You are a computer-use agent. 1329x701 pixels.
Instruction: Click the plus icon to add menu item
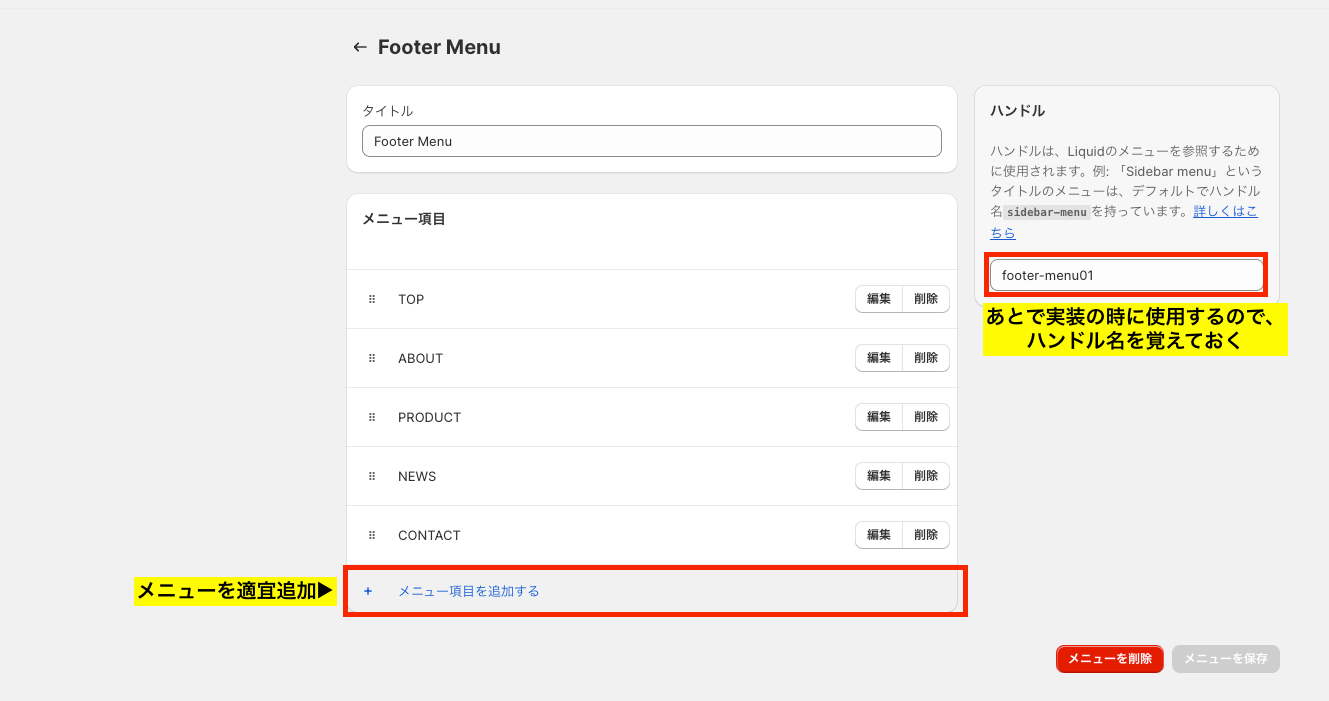[368, 591]
